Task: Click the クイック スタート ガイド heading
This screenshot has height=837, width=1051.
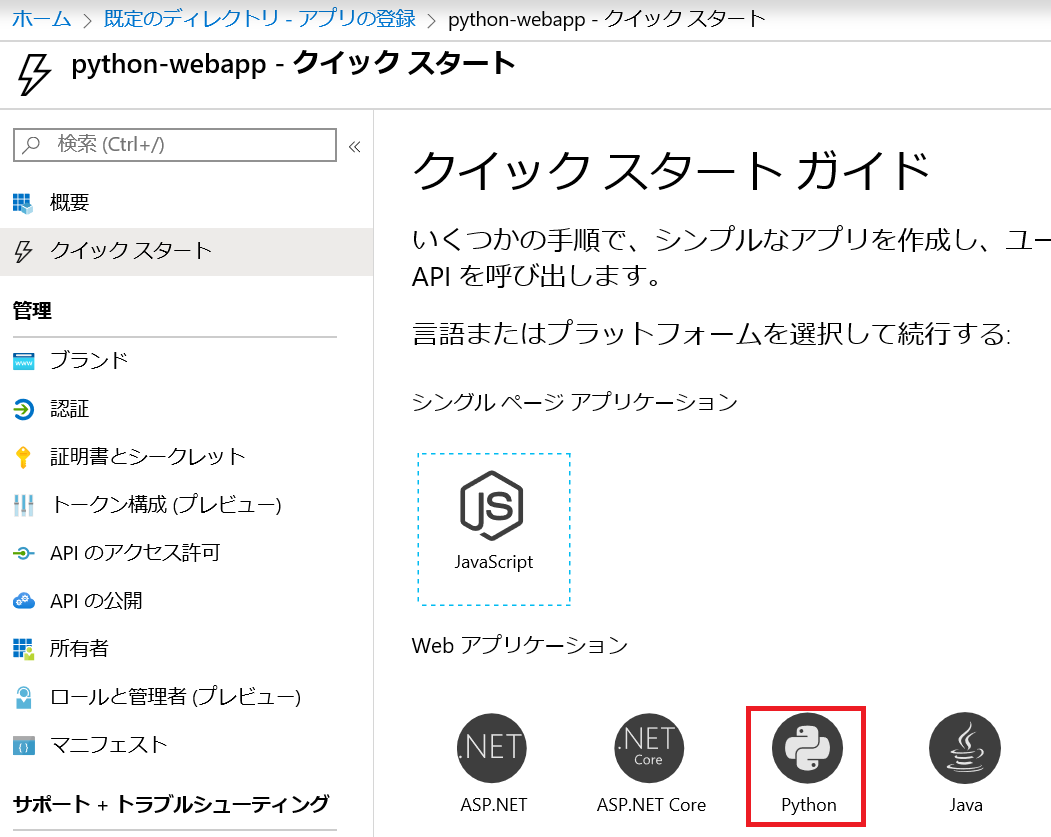Action: click(x=671, y=170)
